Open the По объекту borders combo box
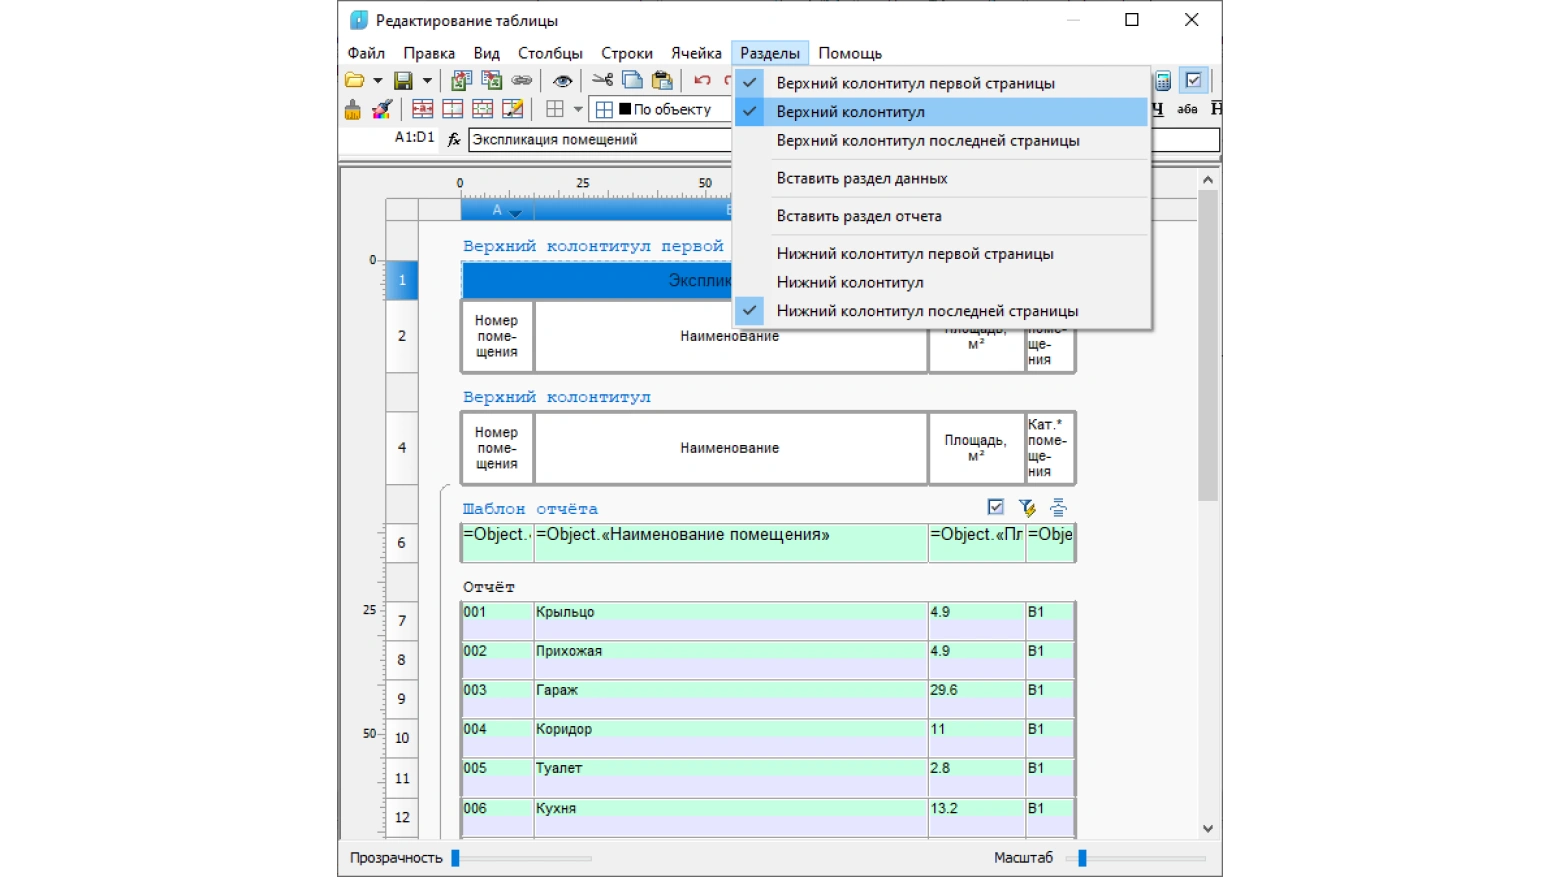The image size is (1560, 877). (662, 109)
